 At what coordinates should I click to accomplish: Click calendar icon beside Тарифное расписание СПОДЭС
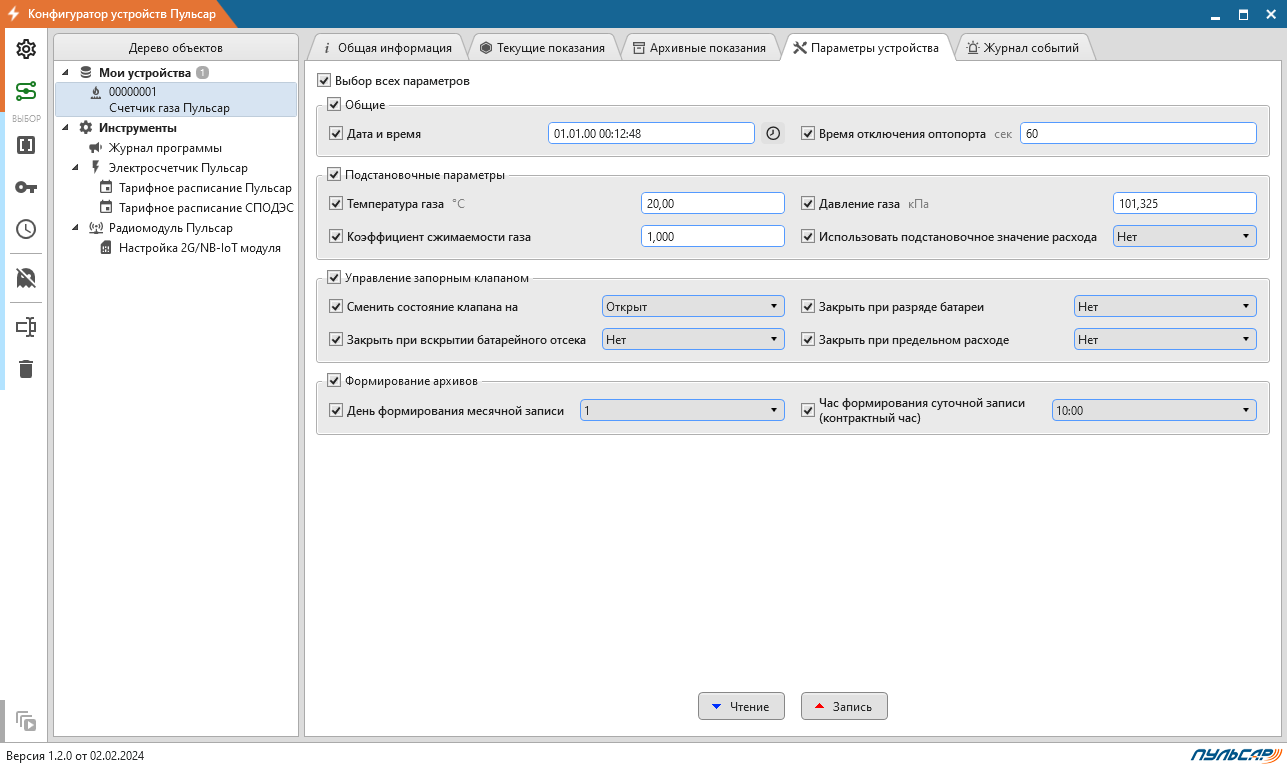click(x=106, y=208)
